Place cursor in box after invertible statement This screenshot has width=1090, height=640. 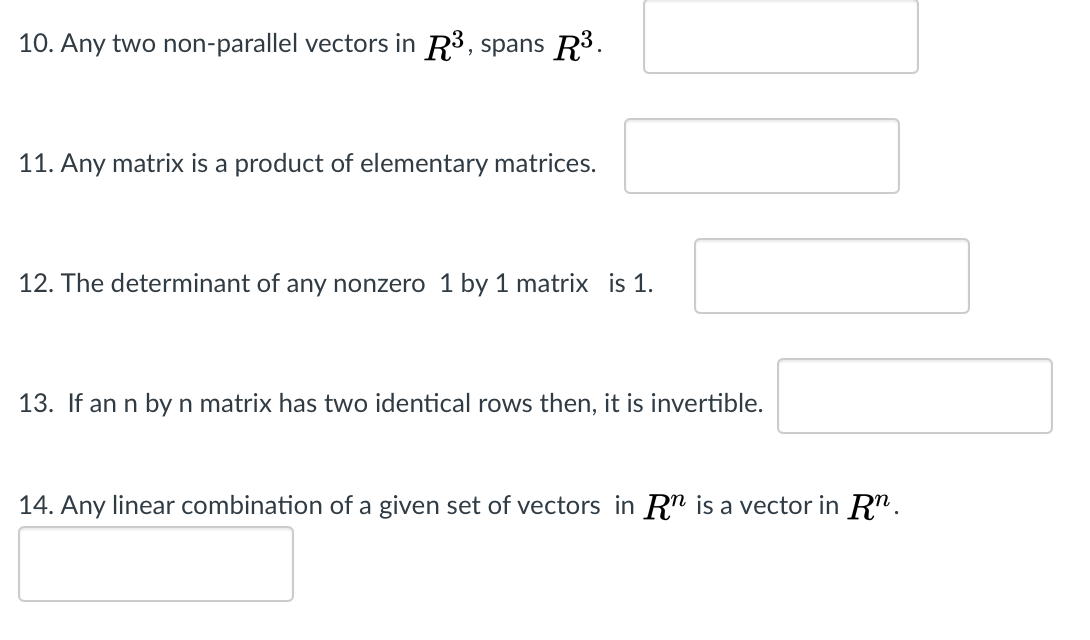pos(914,396)
